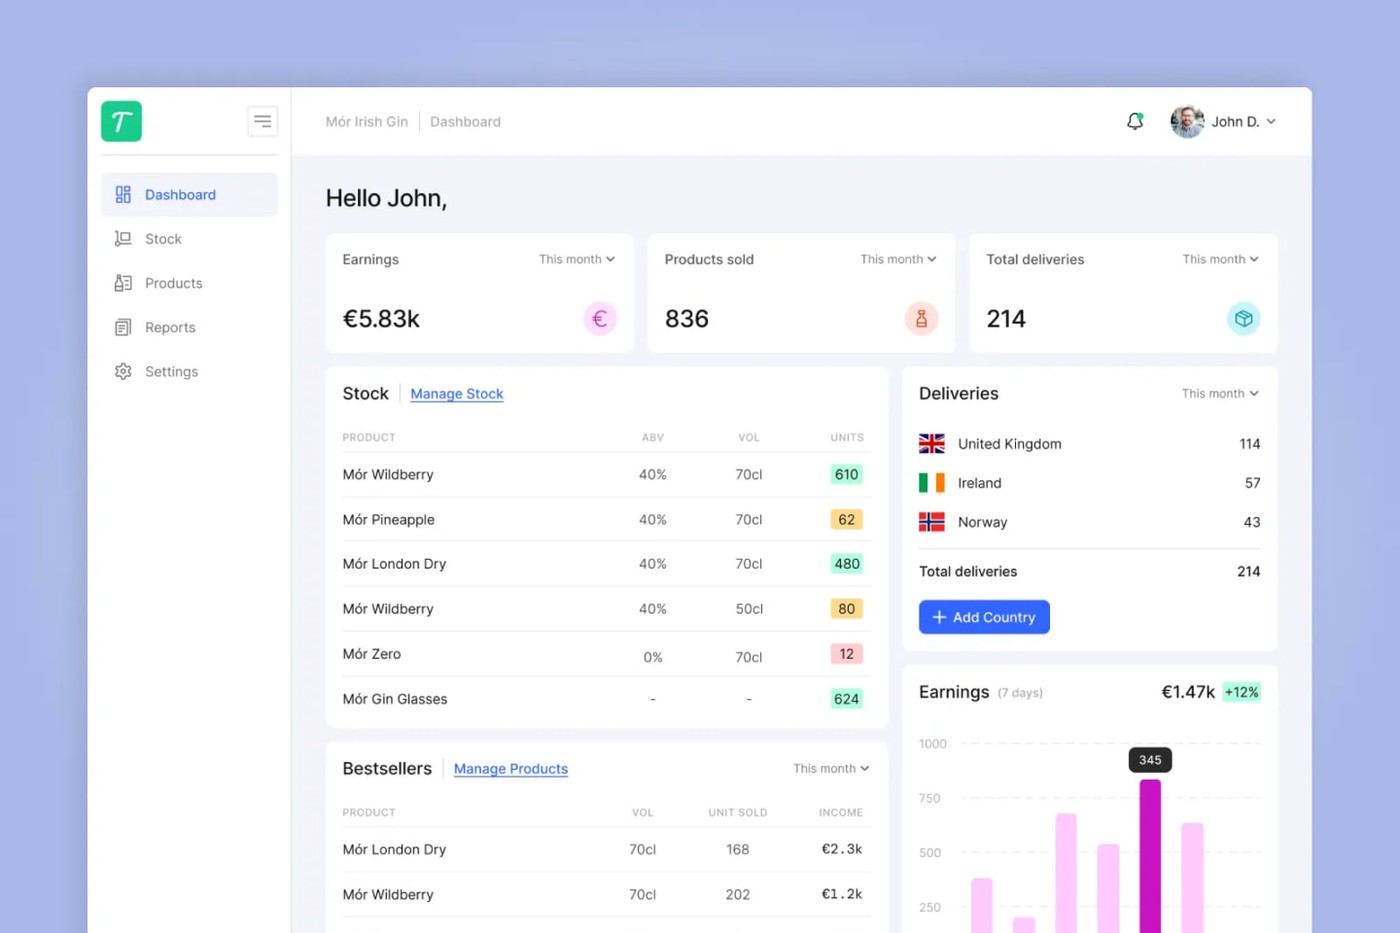Click the Total deliveries box icon
1400x933 pixels.
pyautogui.click(x=1243, y=319)
